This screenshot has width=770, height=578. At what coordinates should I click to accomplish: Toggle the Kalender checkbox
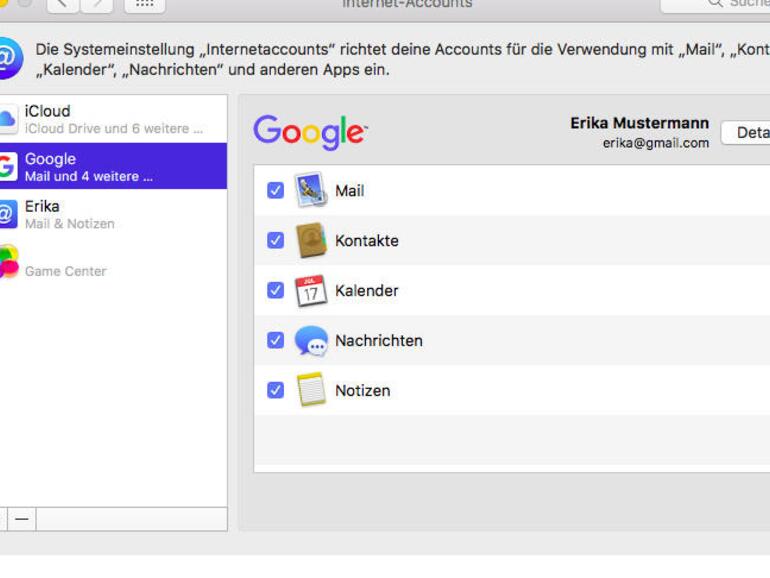(x=275, y=290)
